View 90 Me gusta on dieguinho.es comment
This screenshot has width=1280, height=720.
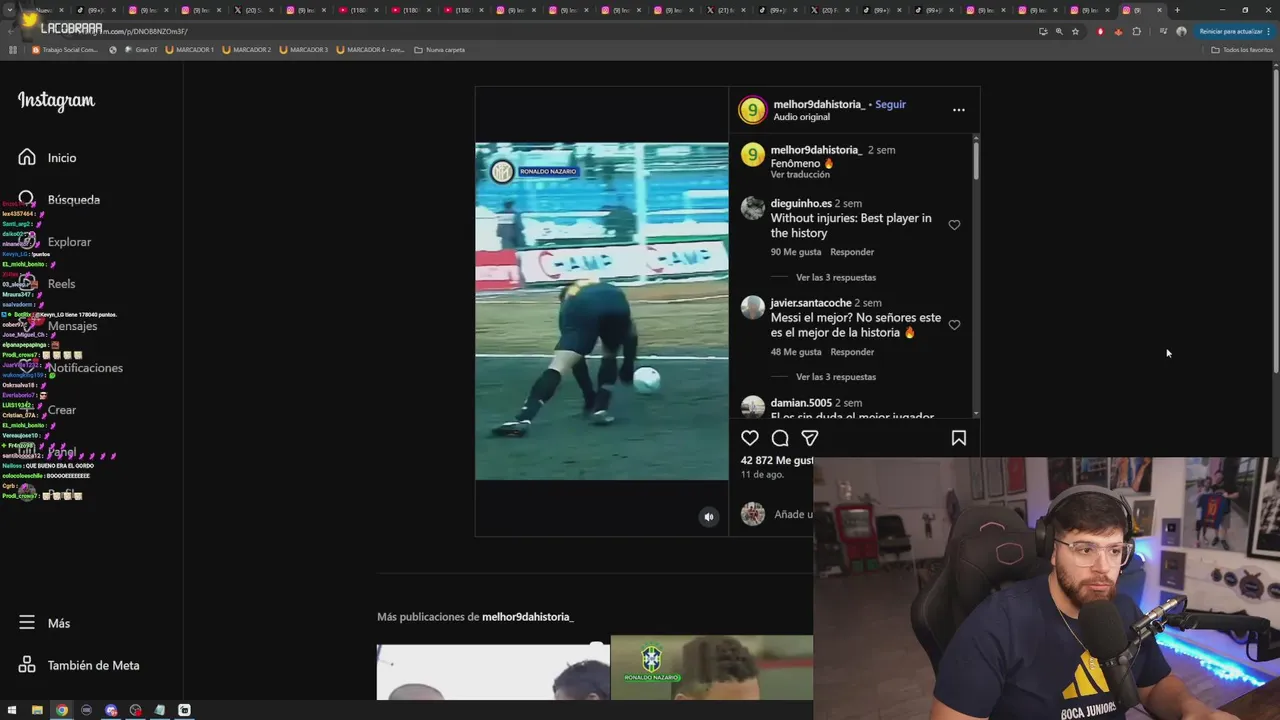(796, 252)
